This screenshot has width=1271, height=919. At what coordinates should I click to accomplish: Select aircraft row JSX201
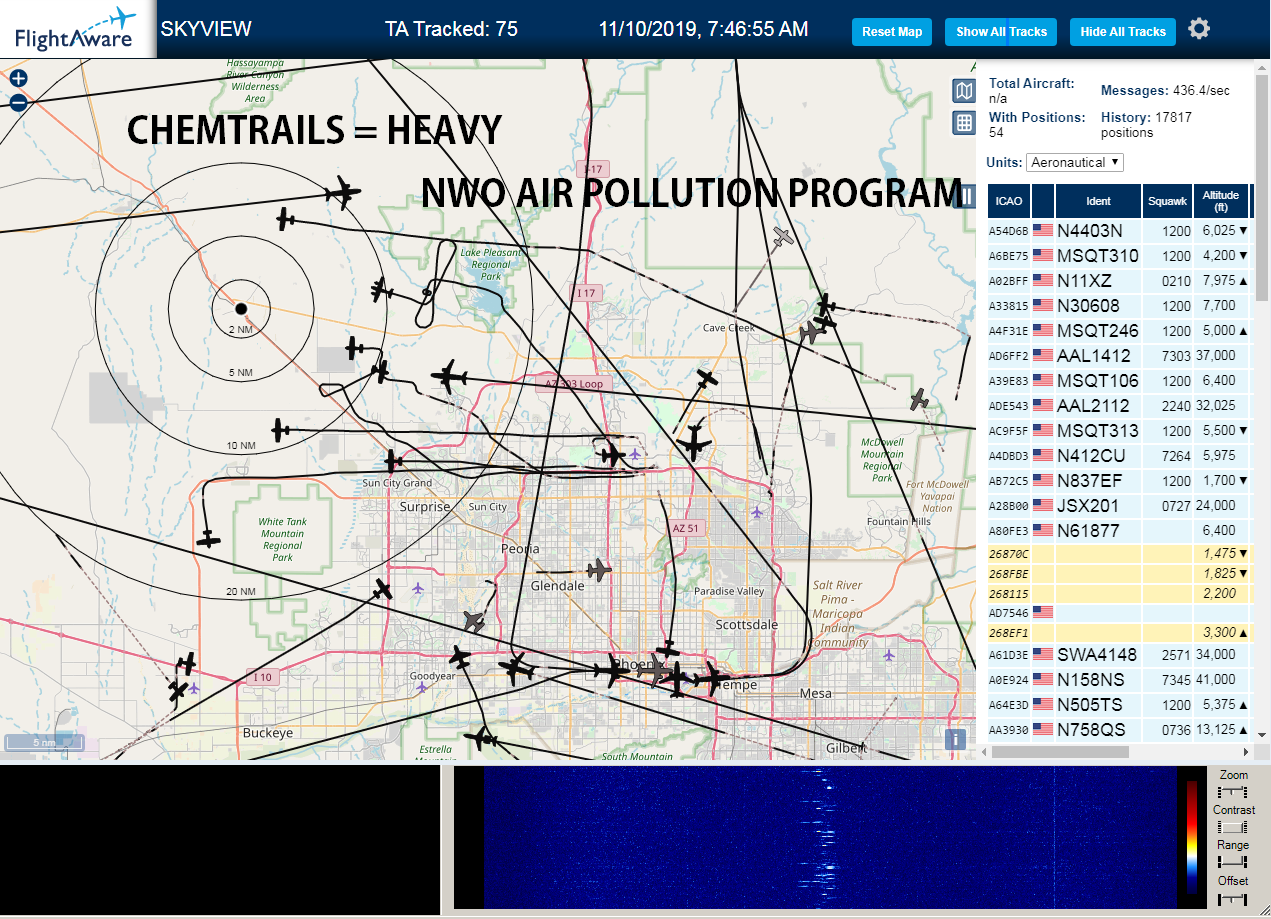coord(1119,505)
